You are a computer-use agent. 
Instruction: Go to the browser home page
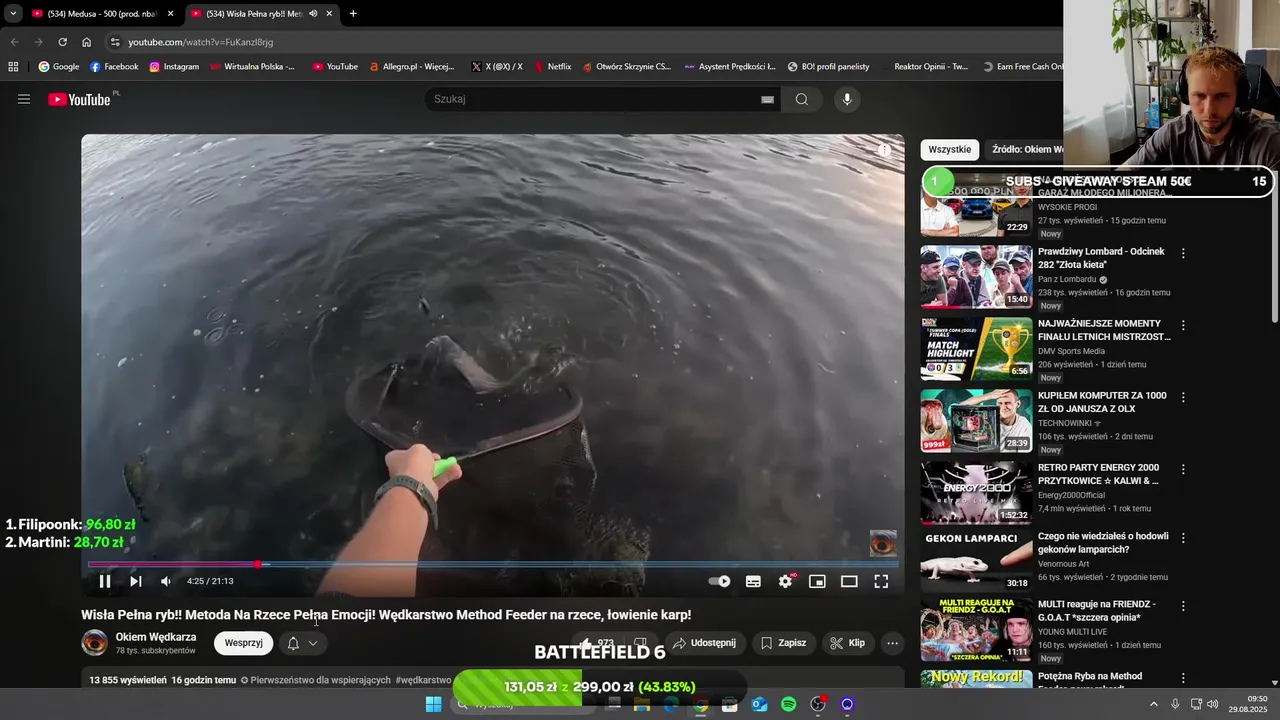pos(86,42)
